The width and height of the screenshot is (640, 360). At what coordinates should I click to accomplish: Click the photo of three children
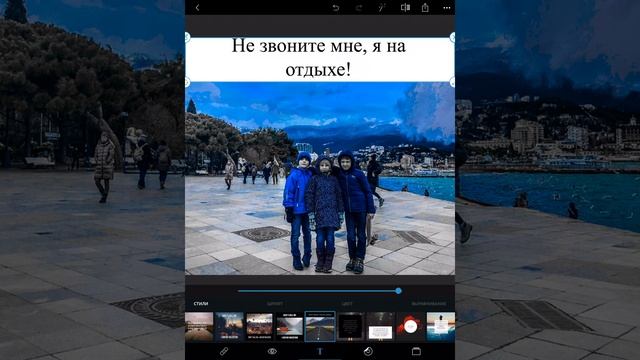click(x=320, y=178)
